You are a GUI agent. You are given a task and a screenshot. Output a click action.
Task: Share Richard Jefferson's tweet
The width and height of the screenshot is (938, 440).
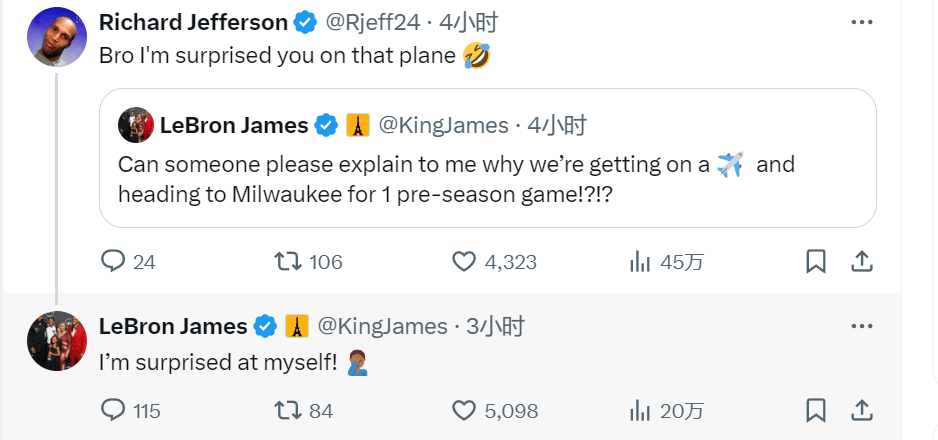pos(859,262)
